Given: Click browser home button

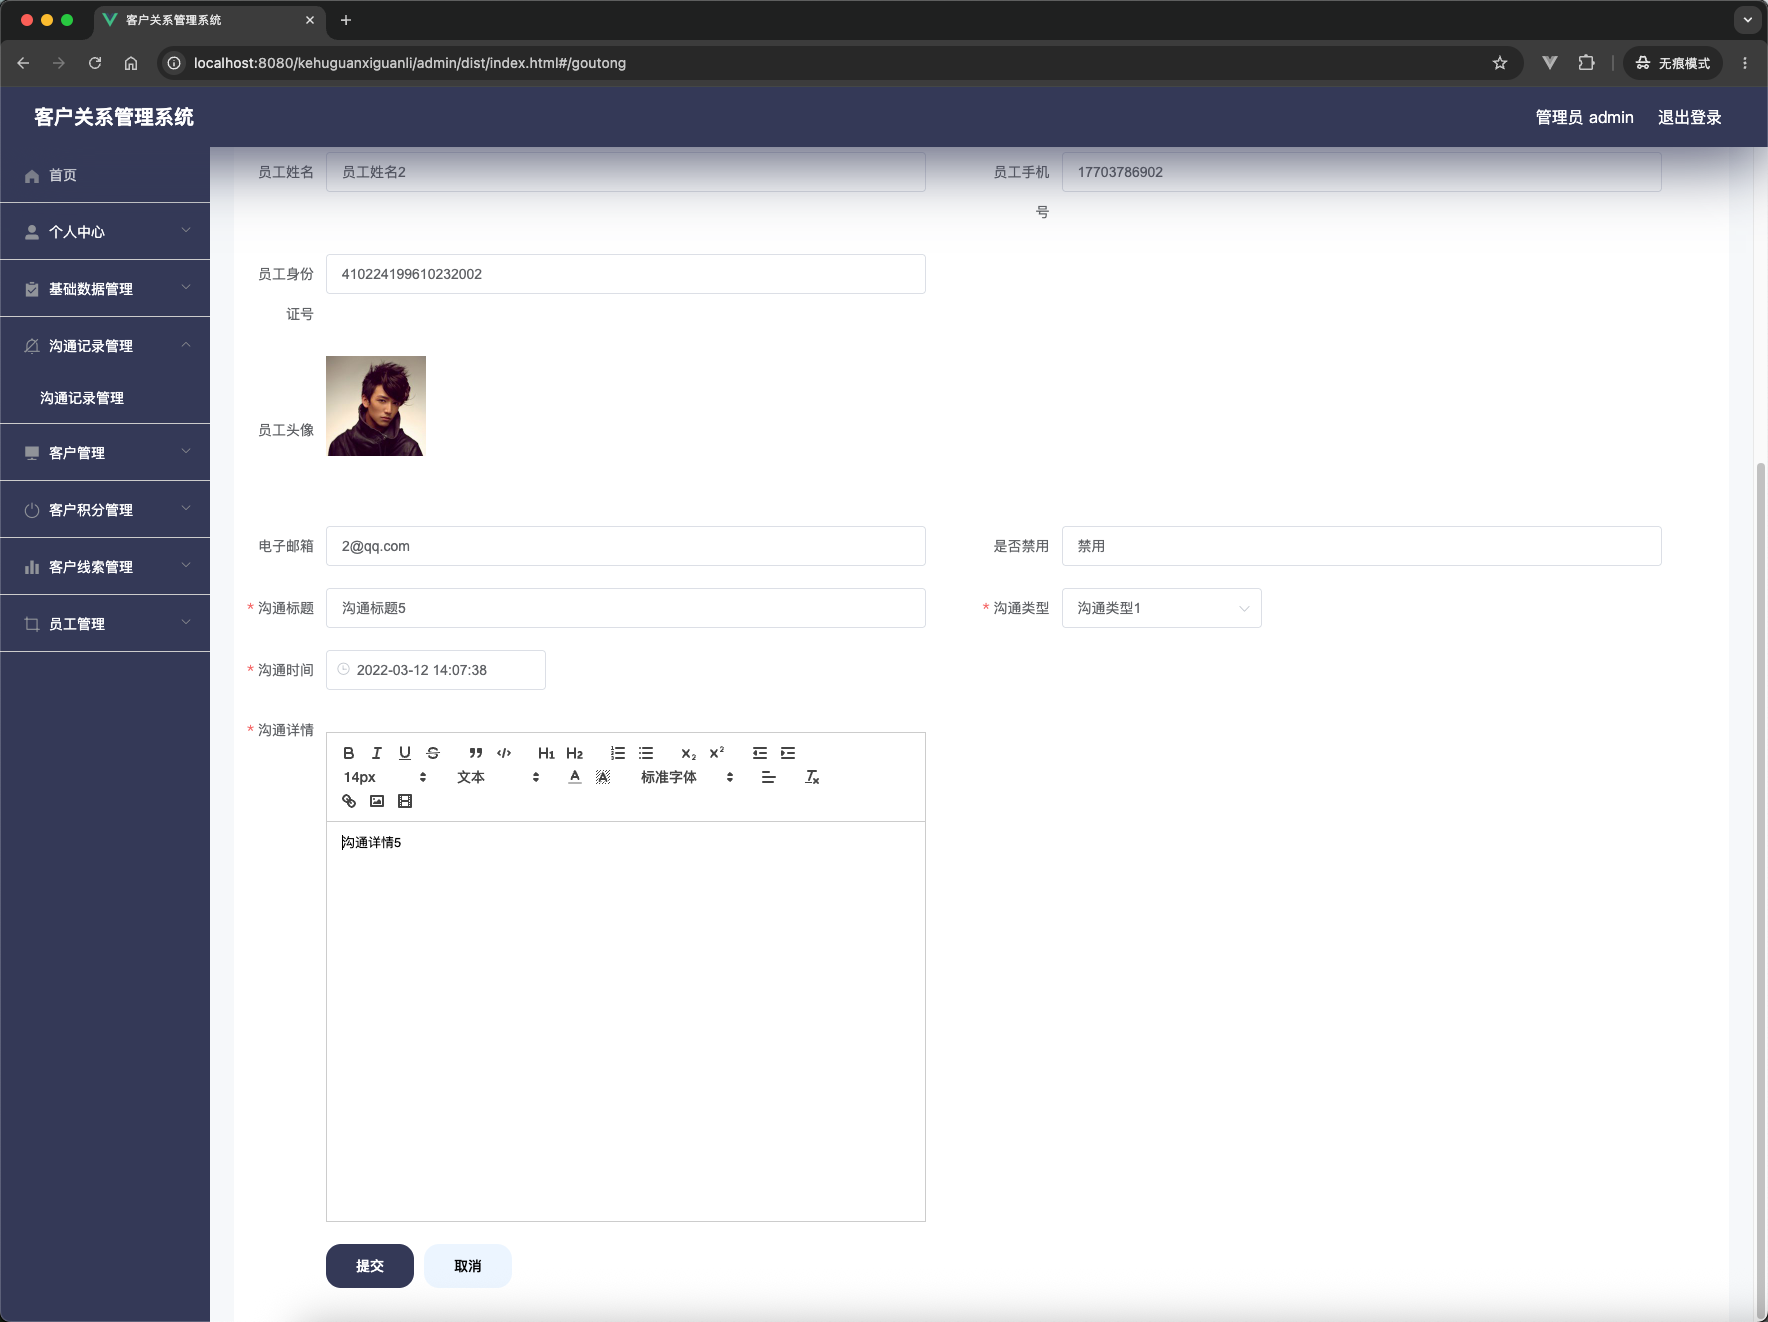Looking at the screenshot, I should pyautogui.click(x=131, y=63).
